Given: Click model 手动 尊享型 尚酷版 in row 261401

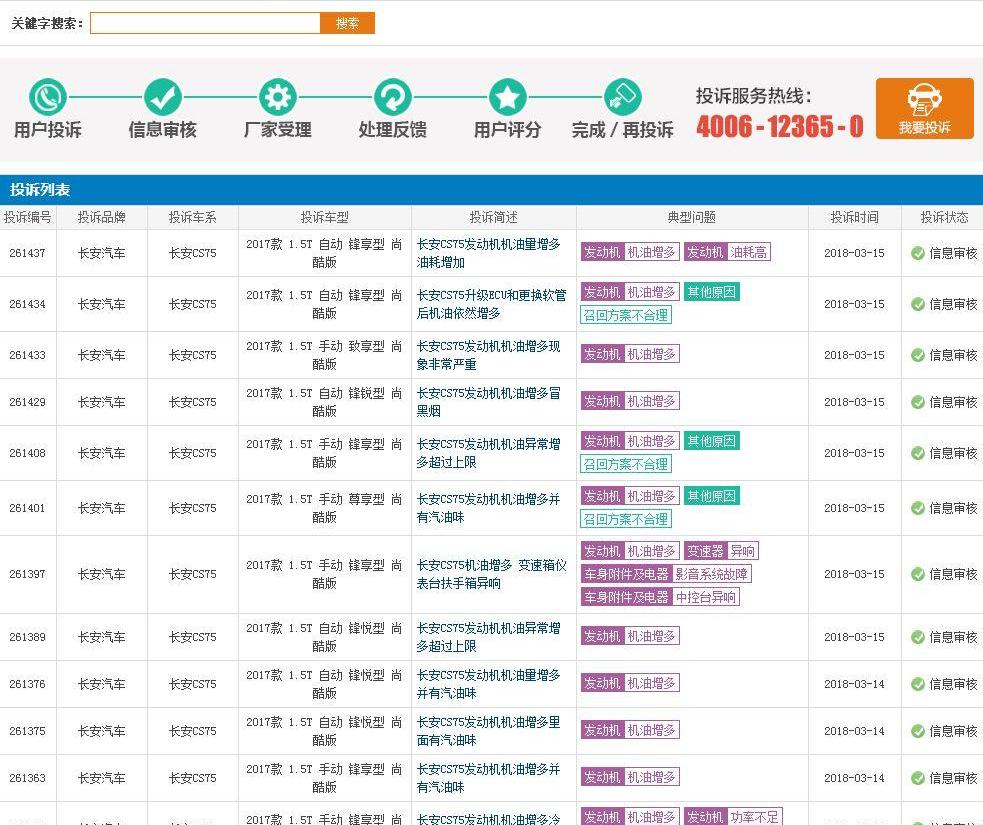Looking at the screenshot, I should point(324,508).
